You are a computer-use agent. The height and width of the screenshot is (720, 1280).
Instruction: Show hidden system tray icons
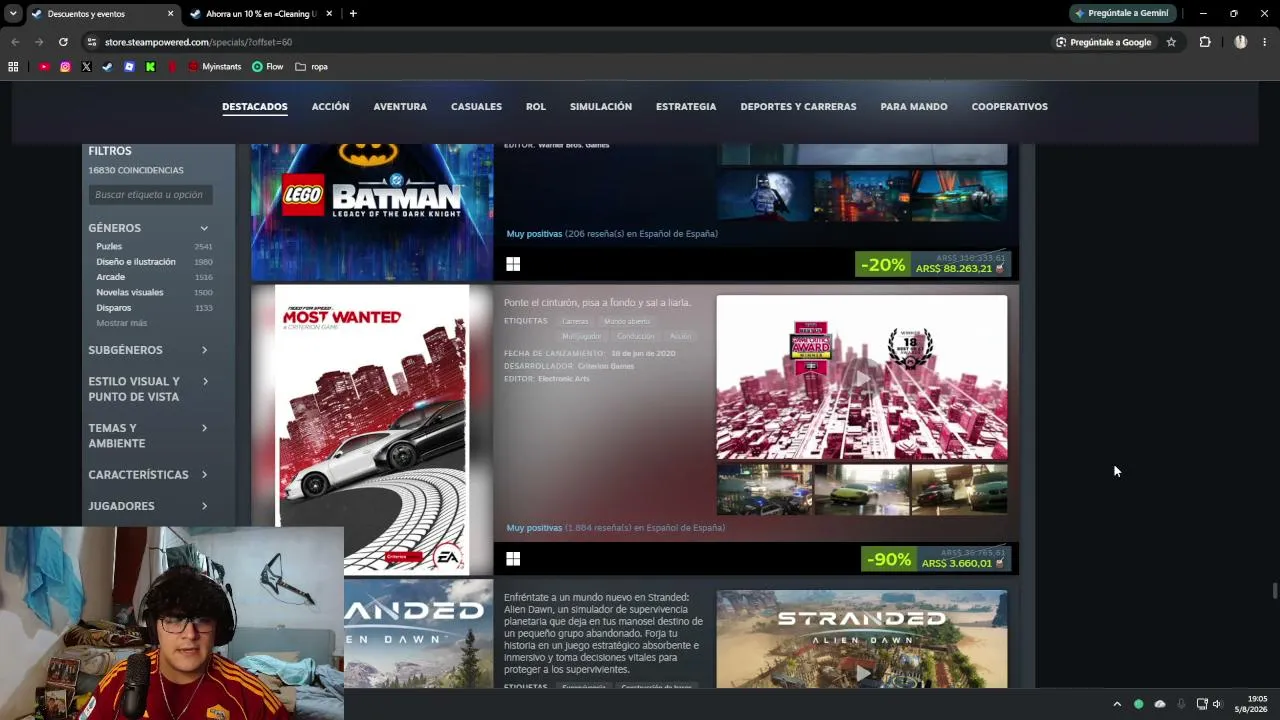[1117, 704]
